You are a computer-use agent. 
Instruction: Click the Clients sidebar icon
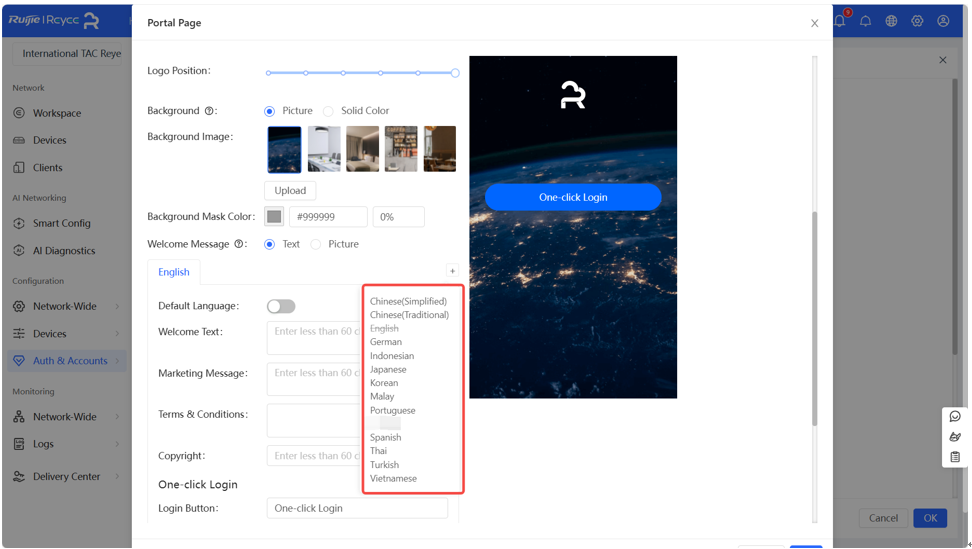19,167
